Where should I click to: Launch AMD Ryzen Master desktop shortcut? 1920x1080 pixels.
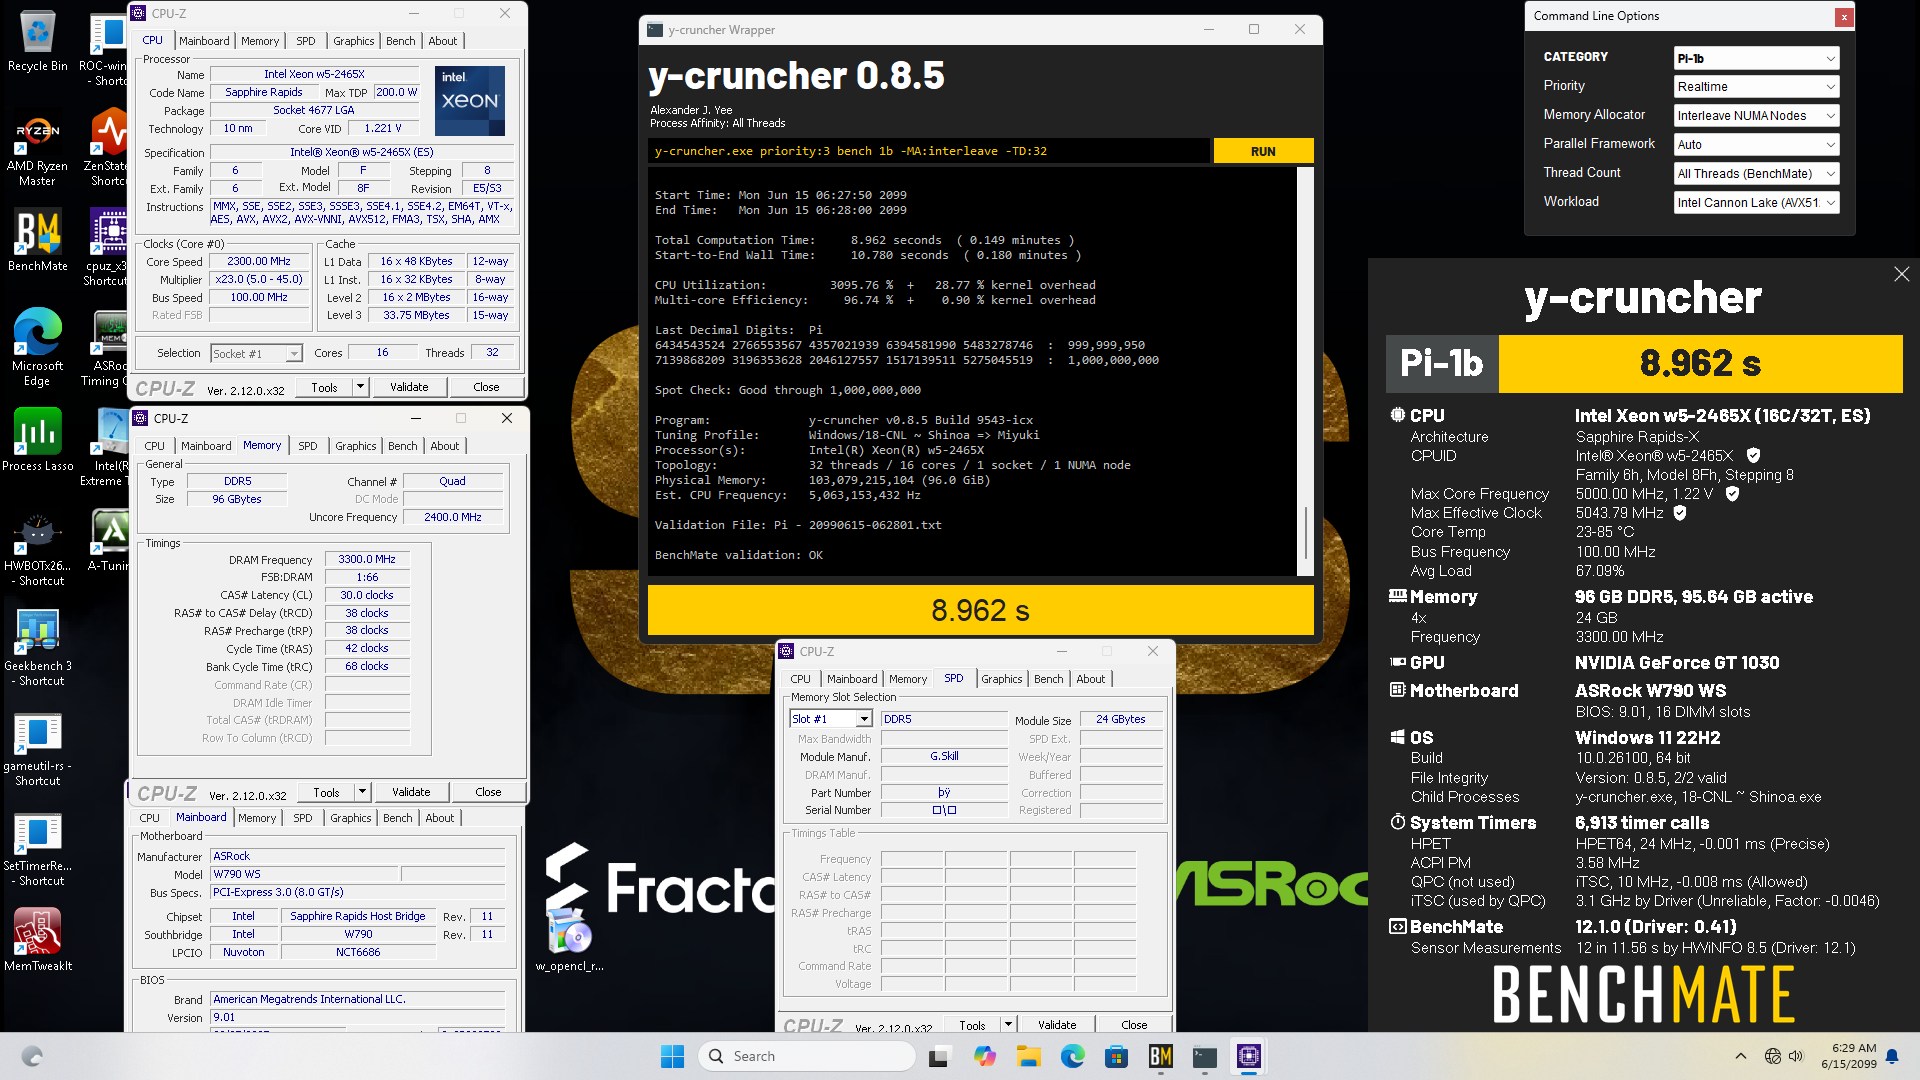point(37,150)
